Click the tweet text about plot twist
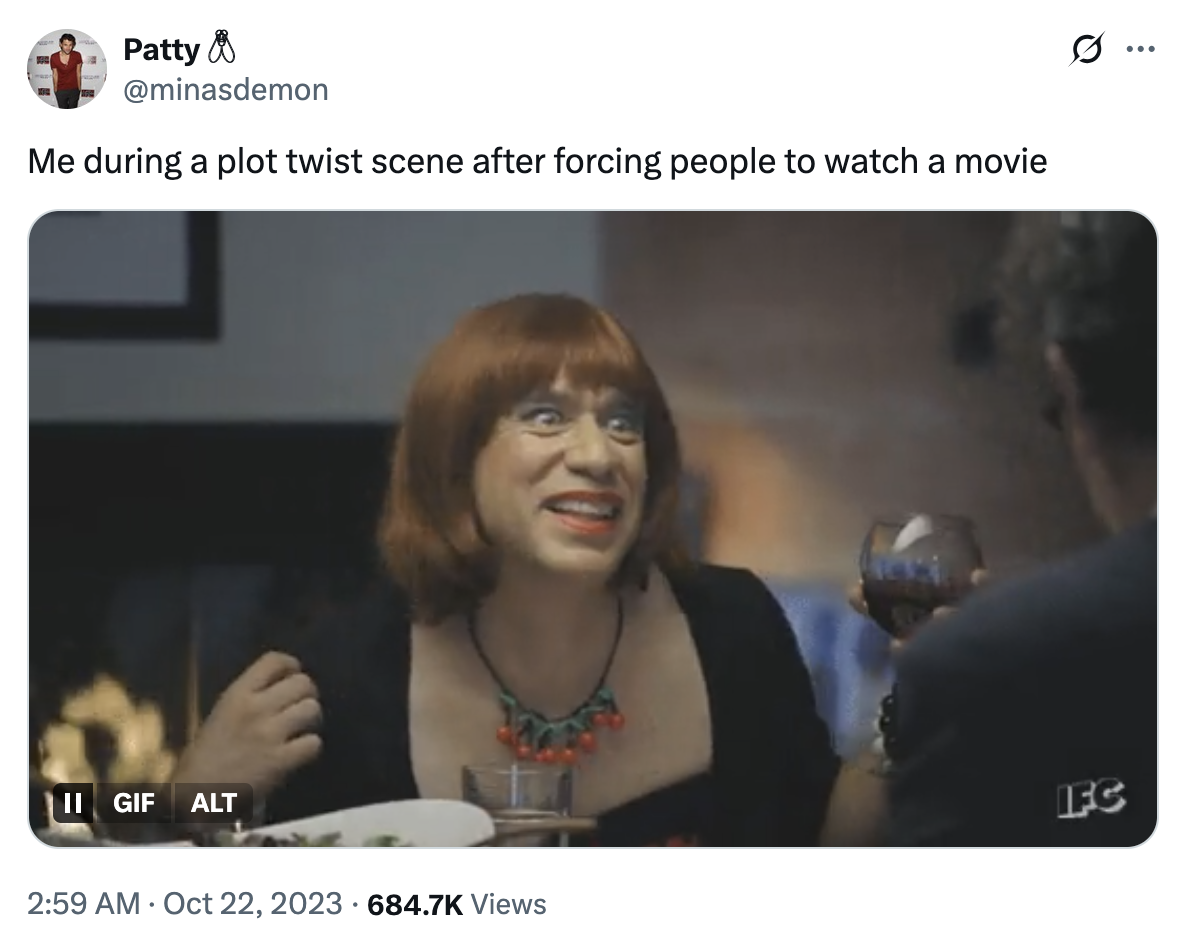 537,160
